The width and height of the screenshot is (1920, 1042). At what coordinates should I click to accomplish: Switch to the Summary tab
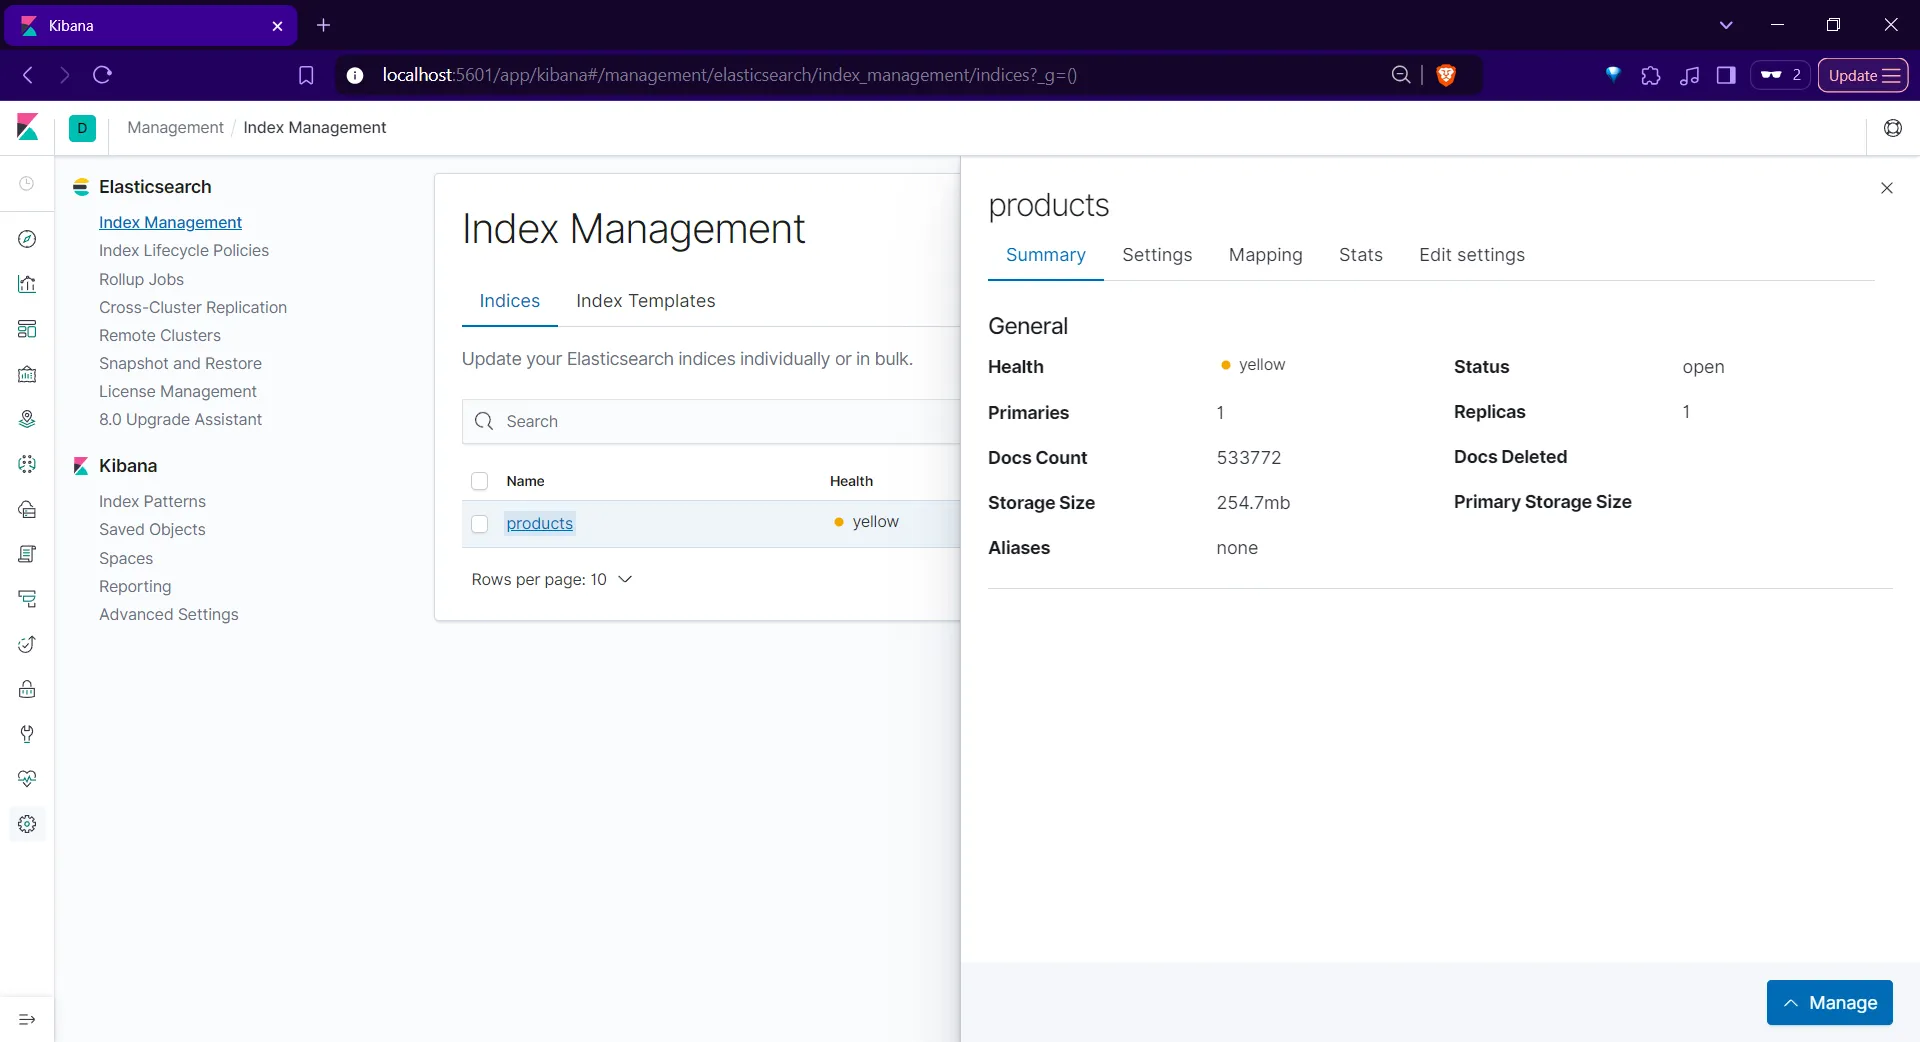click(x=1045, y=255)
